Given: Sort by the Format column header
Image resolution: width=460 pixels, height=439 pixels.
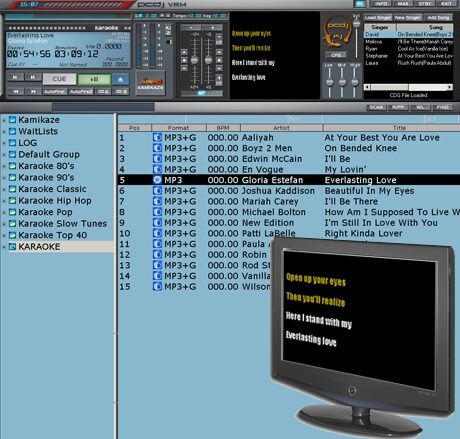Looking at the screenshot, I should pos(179,128).
